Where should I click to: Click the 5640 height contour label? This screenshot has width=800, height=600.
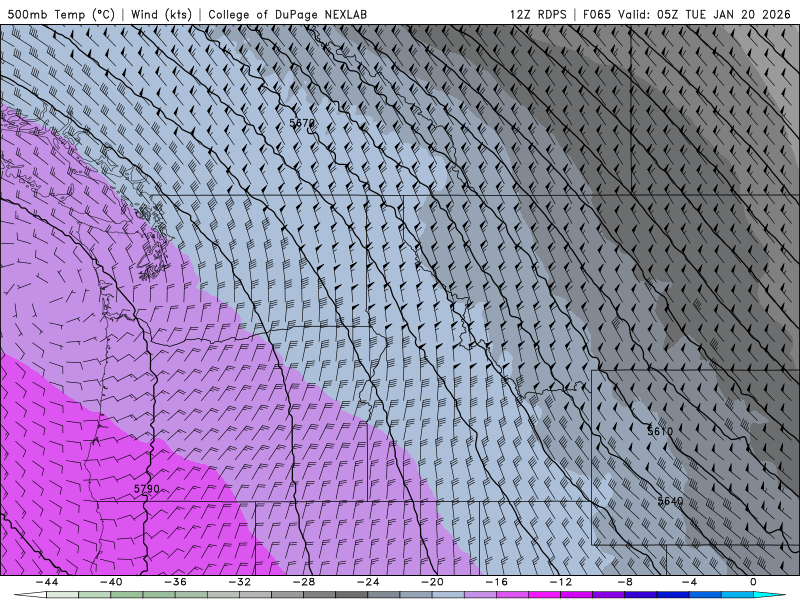coord(670,501)
